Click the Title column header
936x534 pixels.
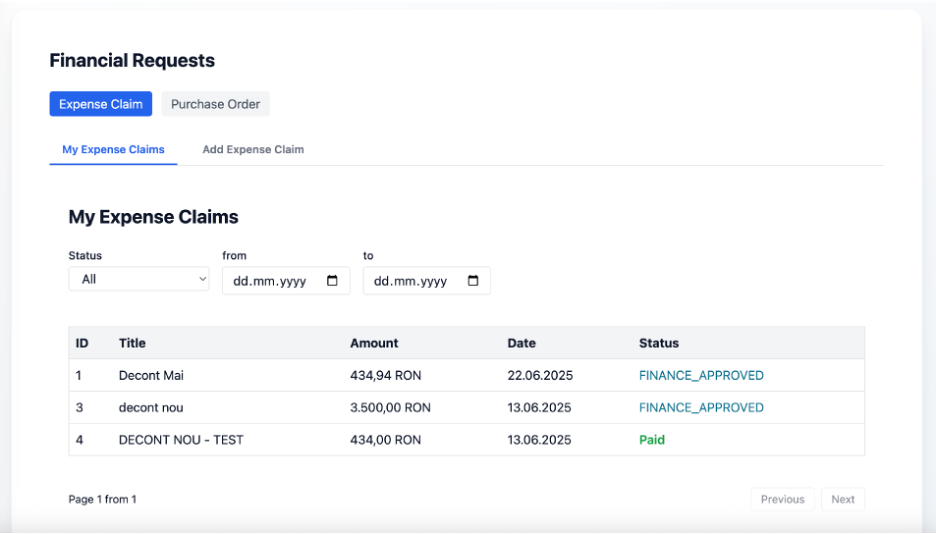(x=132, y=343)
